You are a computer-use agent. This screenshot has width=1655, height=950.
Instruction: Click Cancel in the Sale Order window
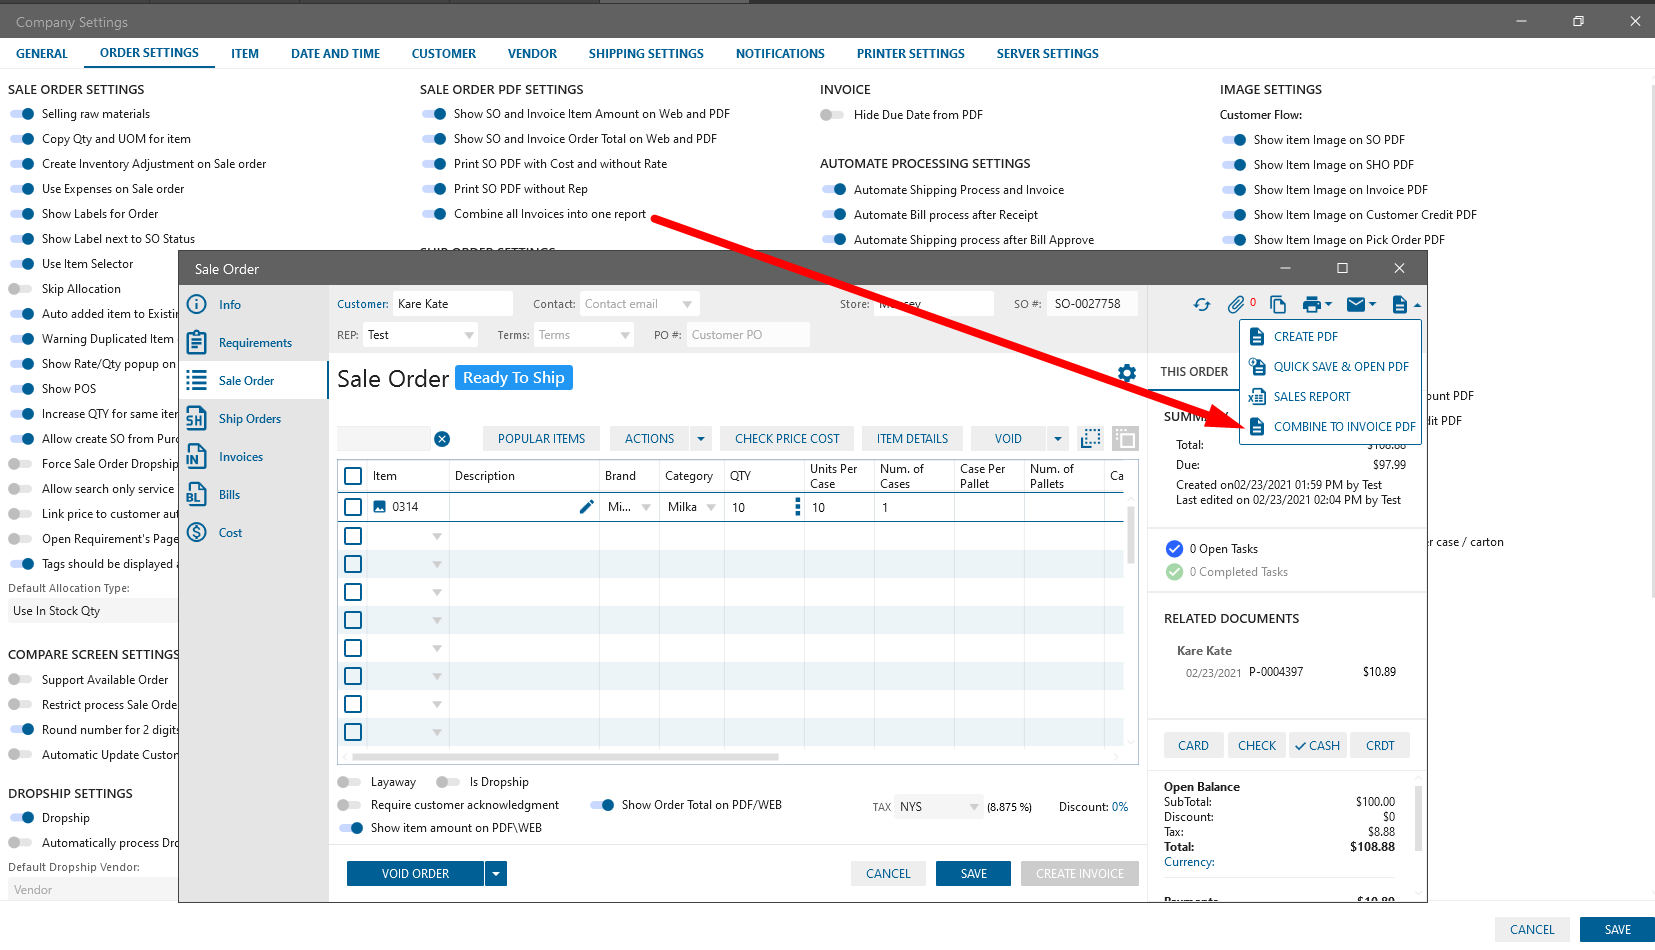[x=888, y=874]
